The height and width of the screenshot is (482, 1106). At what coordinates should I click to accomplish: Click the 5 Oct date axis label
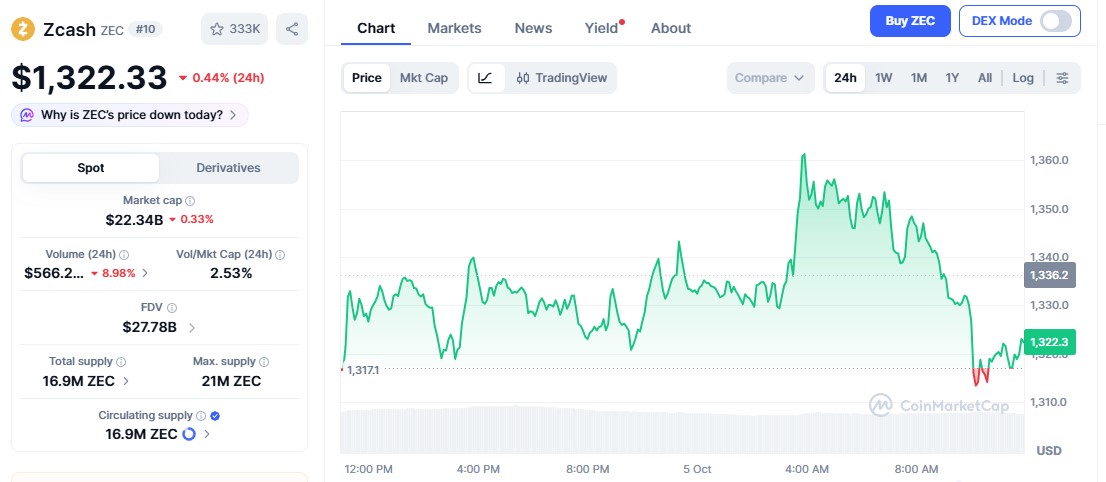click(x=697, y=469)
